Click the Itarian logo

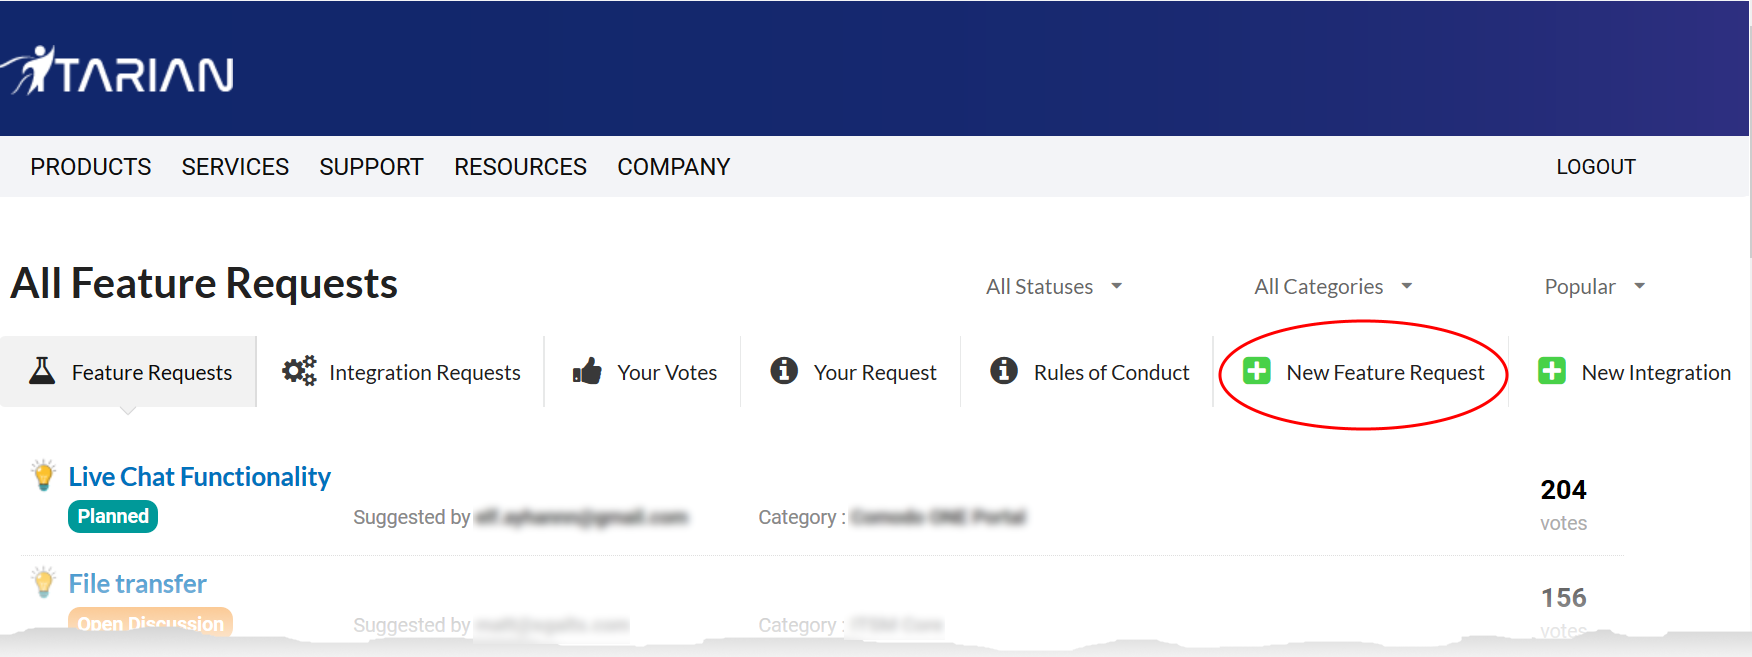tap(117, 71)
